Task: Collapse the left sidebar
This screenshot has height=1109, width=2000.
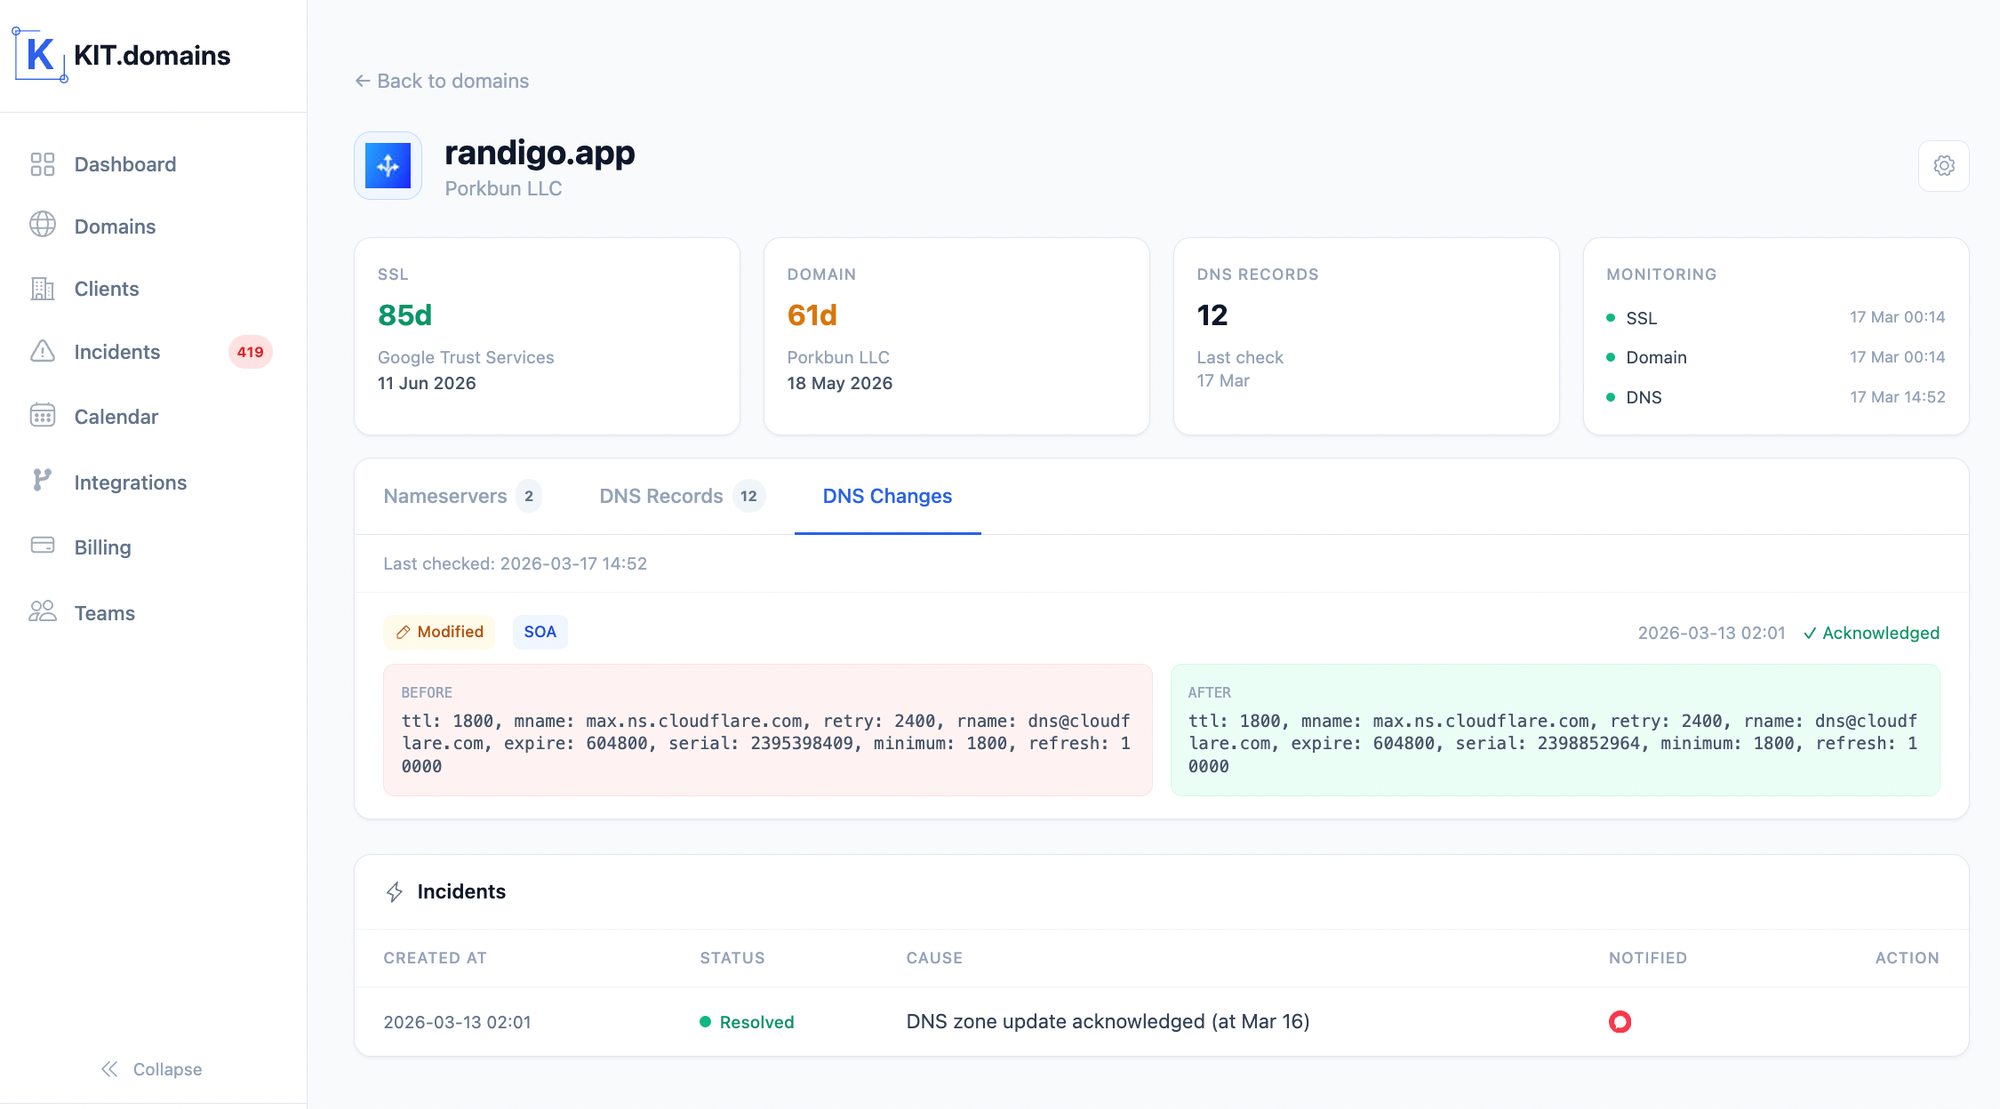Action: click(x=151, y=1069)
